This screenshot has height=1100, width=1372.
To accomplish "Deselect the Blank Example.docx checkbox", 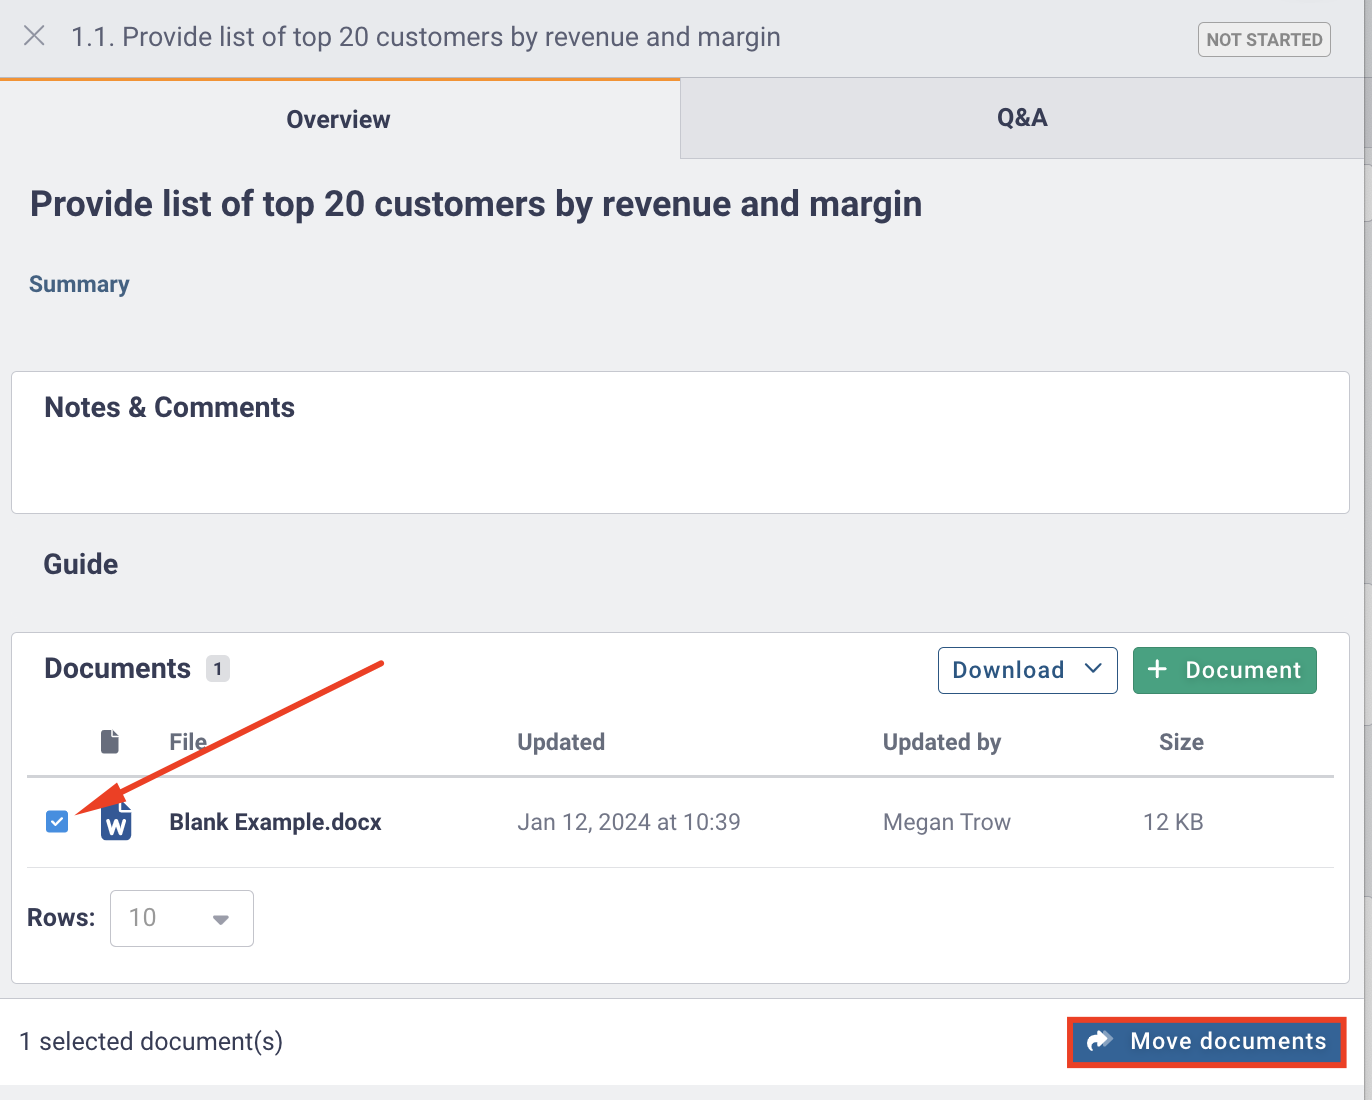I will pyautogui.click(x=57, y=822).
